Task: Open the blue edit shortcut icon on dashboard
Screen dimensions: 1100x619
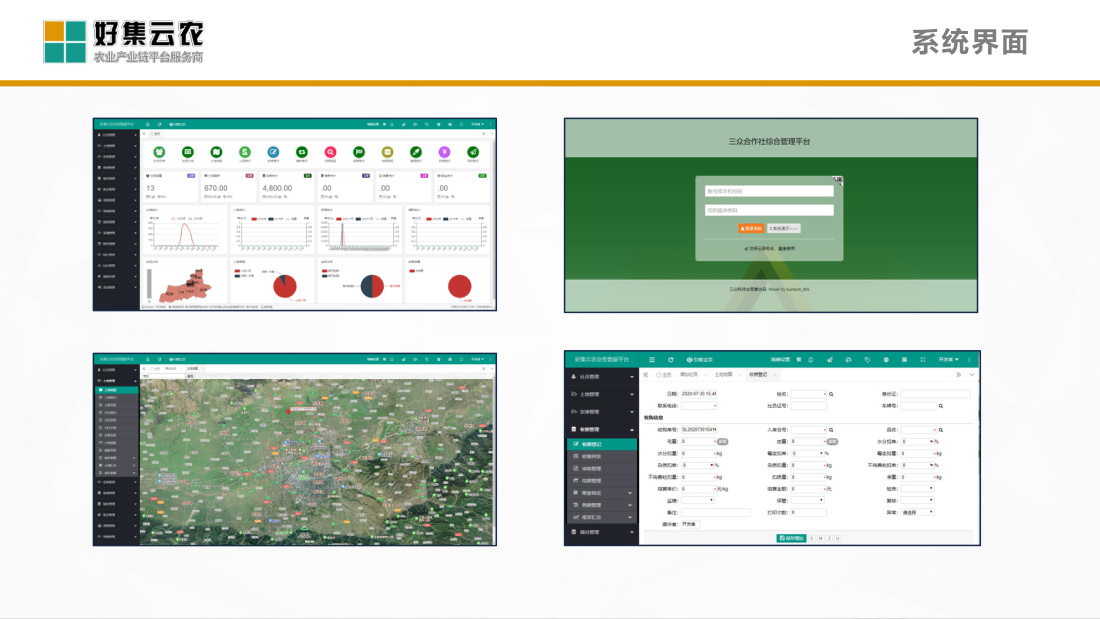Action: (273, 152)
